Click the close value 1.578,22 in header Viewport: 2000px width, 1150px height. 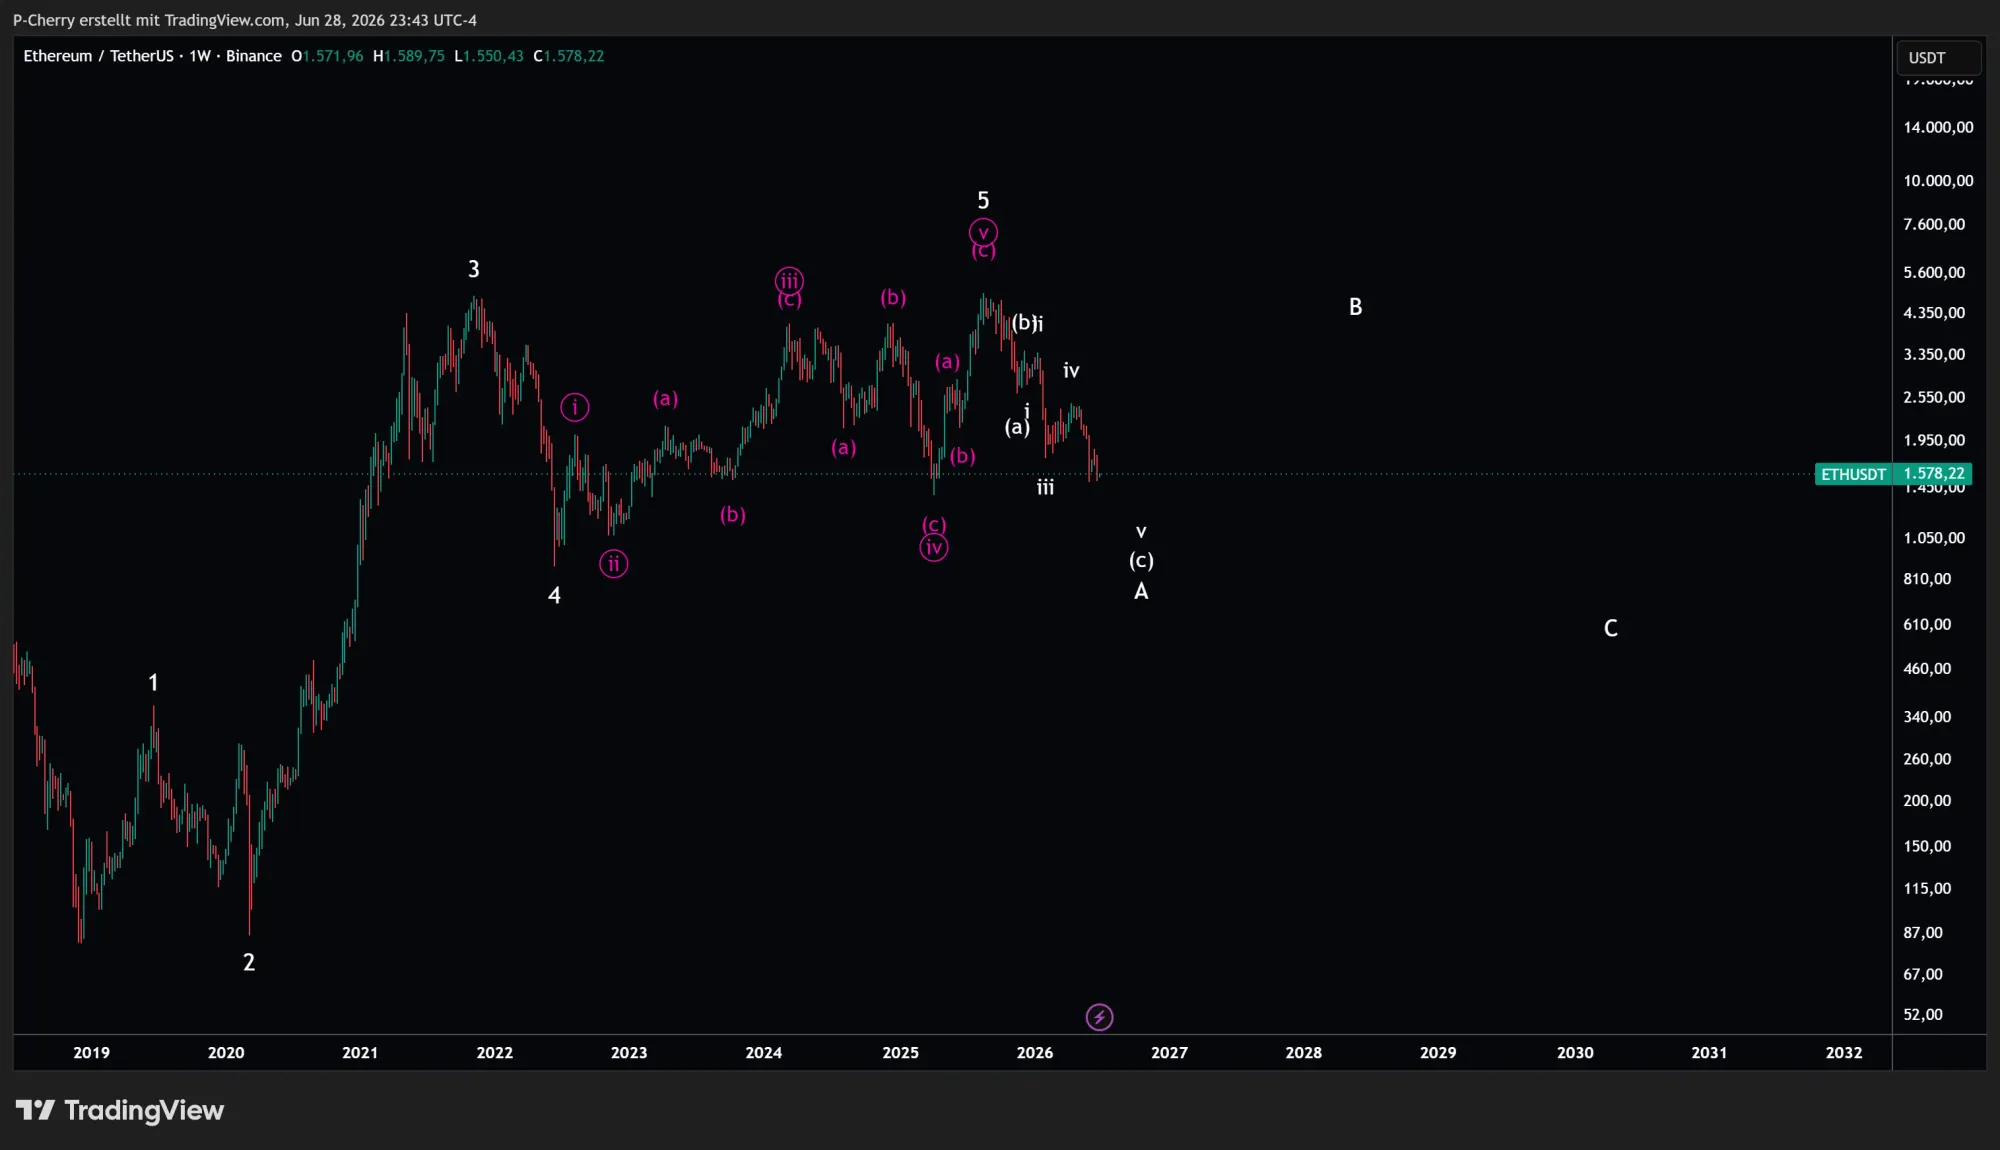point(573,56)
